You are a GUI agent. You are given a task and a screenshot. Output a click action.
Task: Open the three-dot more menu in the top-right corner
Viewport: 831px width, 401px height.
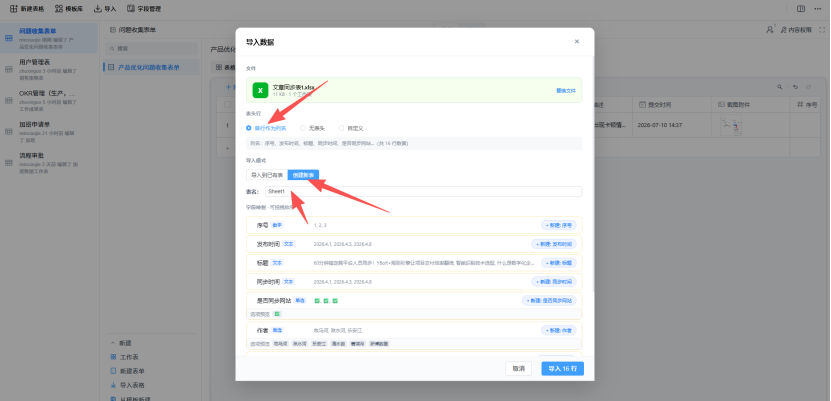point(817,8)
